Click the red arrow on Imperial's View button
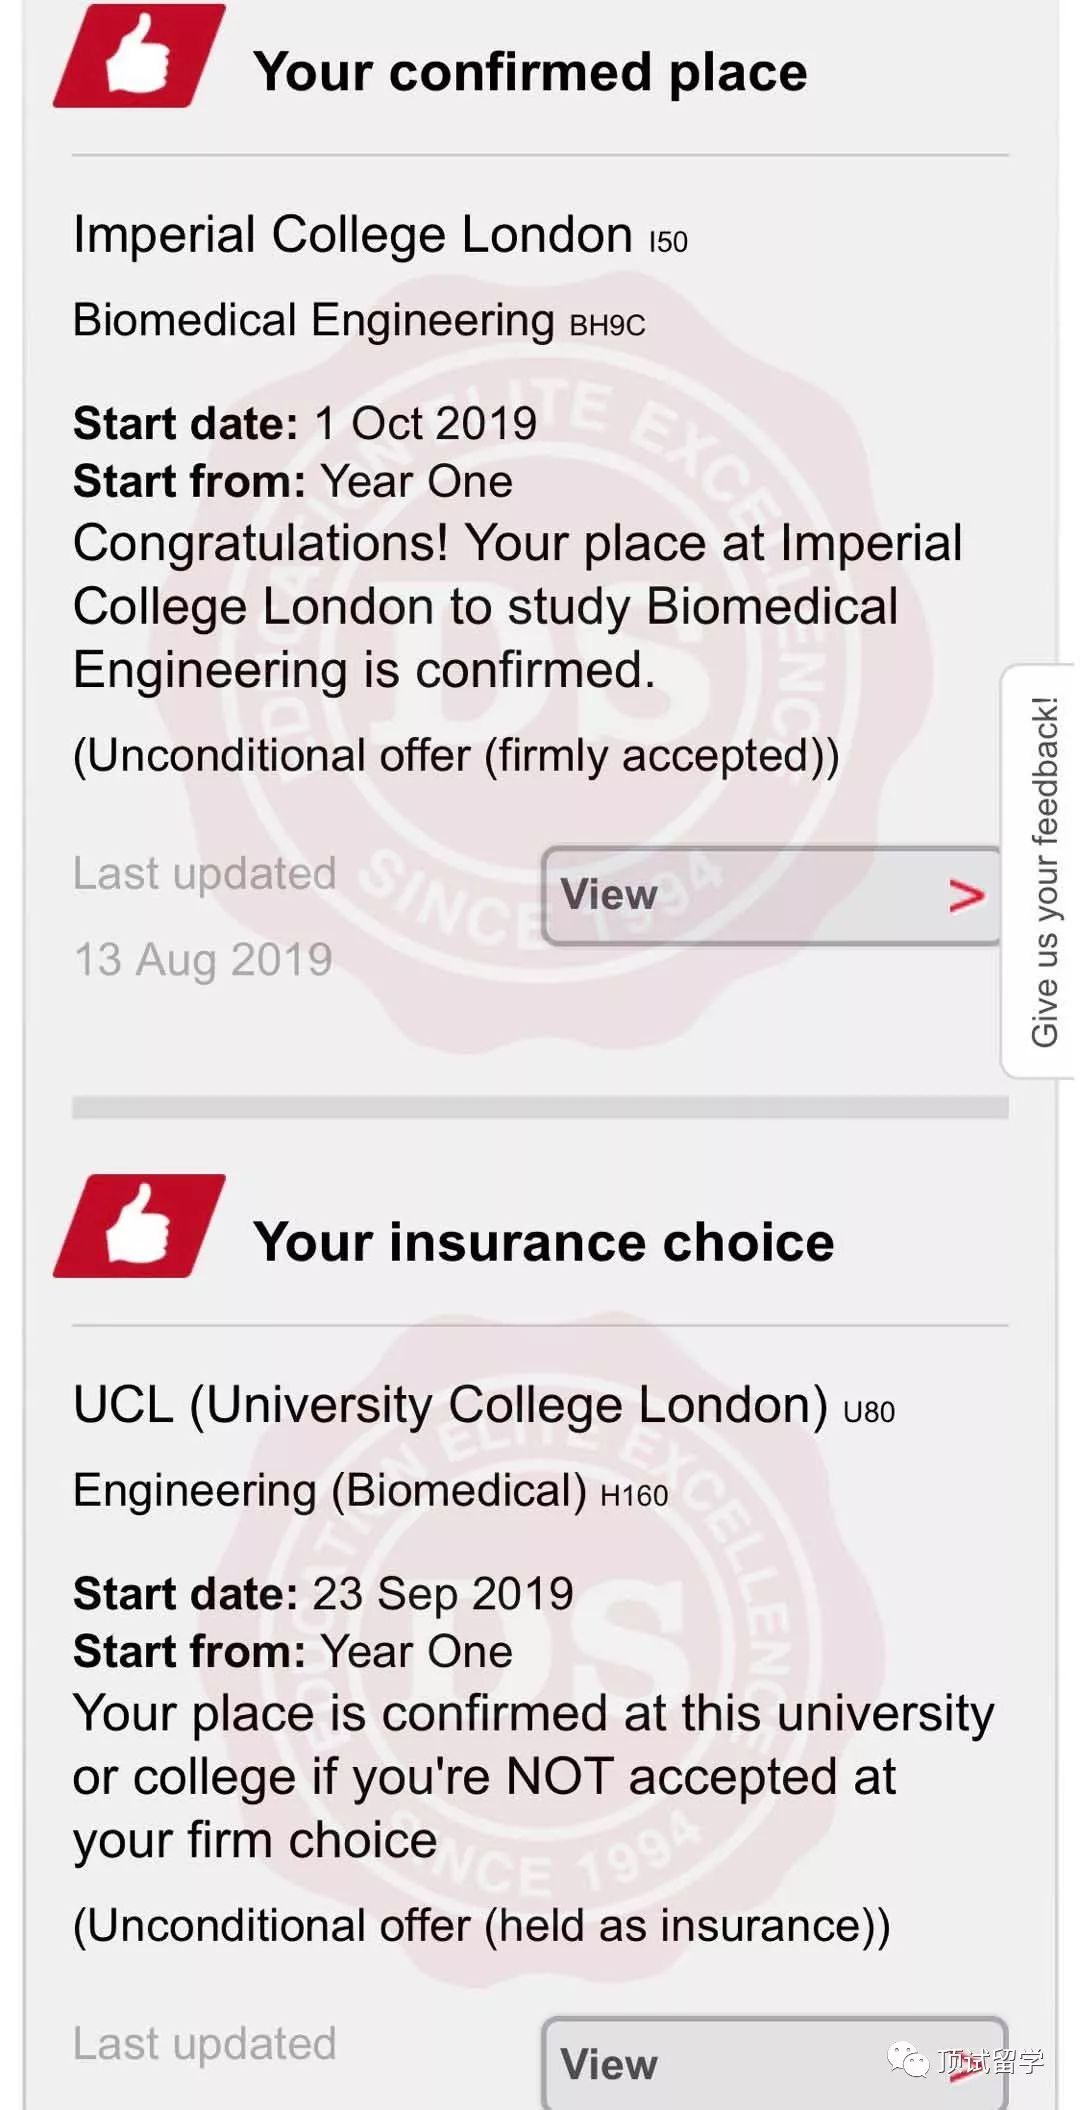Viewport: 1080px width, 2110px height. 965,896
